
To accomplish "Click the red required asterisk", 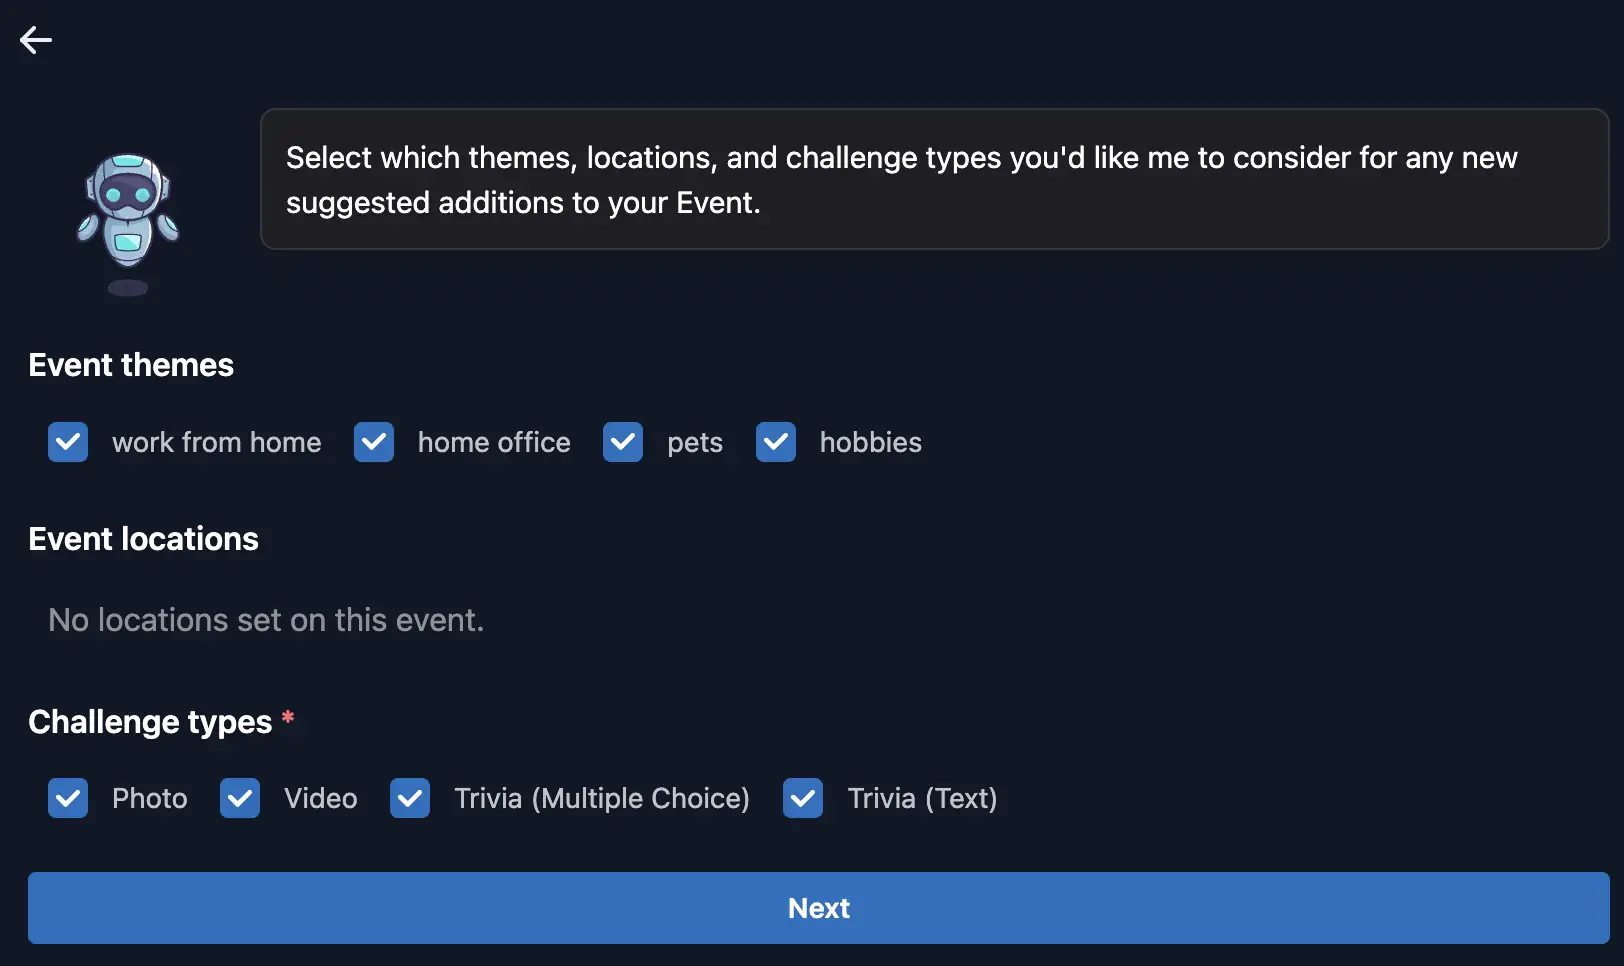I will click(x=288, y=716).
